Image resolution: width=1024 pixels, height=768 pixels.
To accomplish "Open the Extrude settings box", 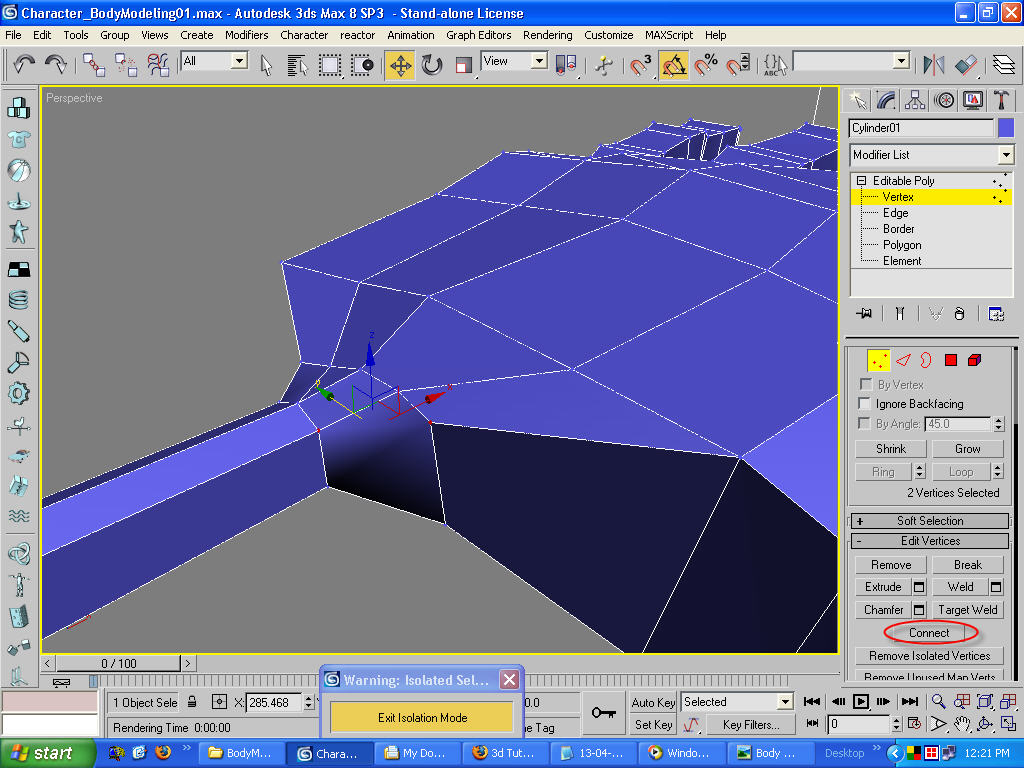I will pyautogui.click(x=919, y=587).
